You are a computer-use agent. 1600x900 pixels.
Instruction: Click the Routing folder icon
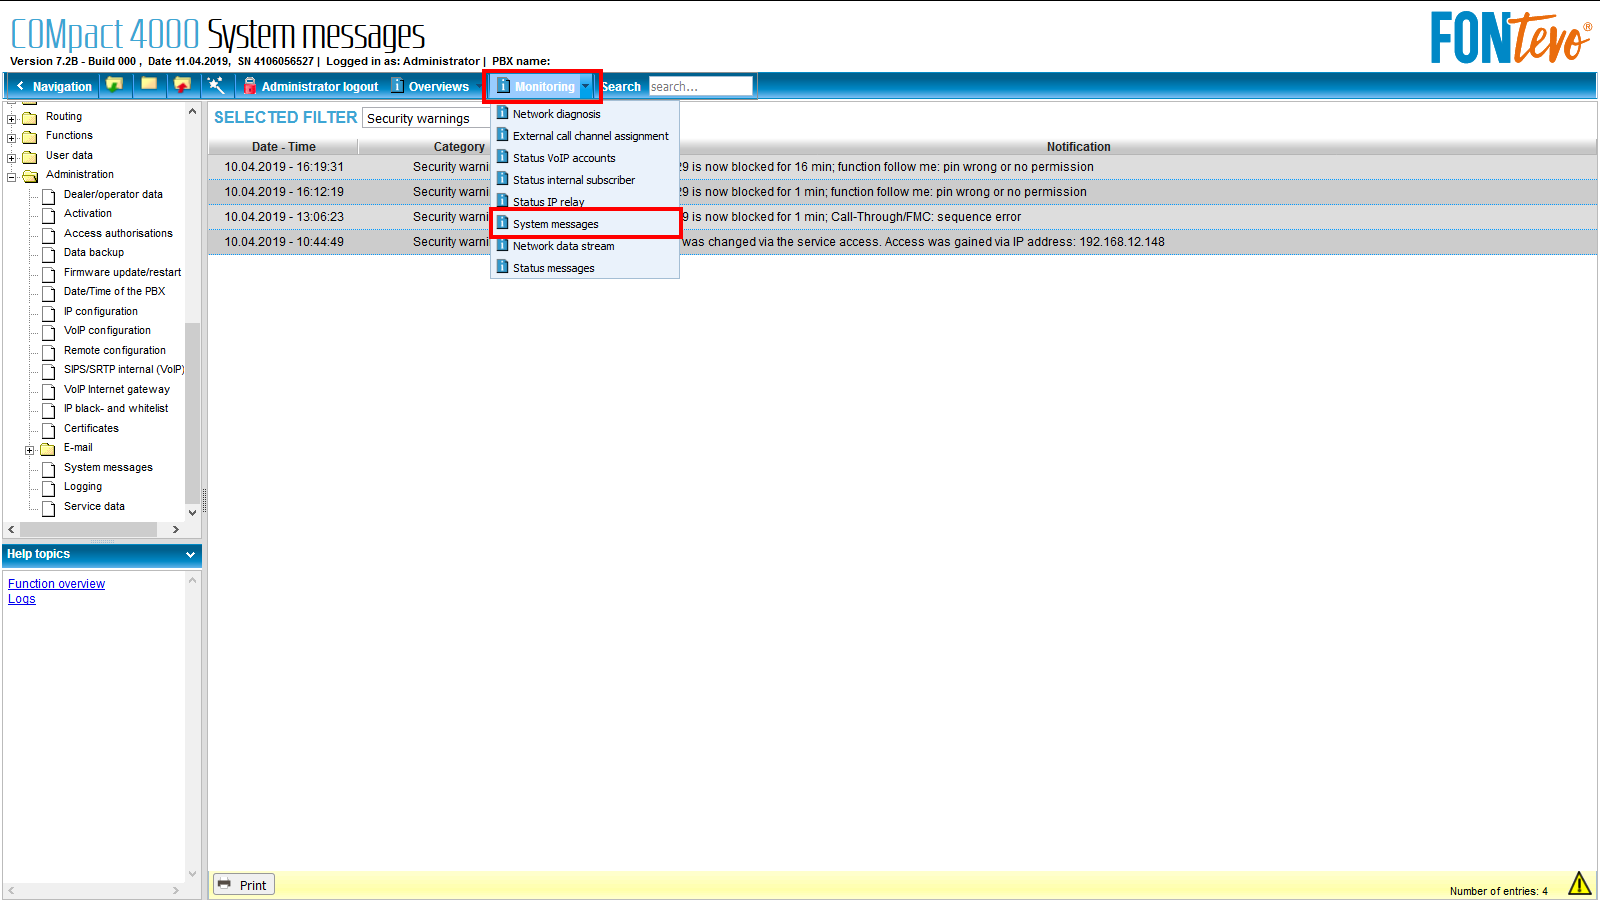point(30,118)
